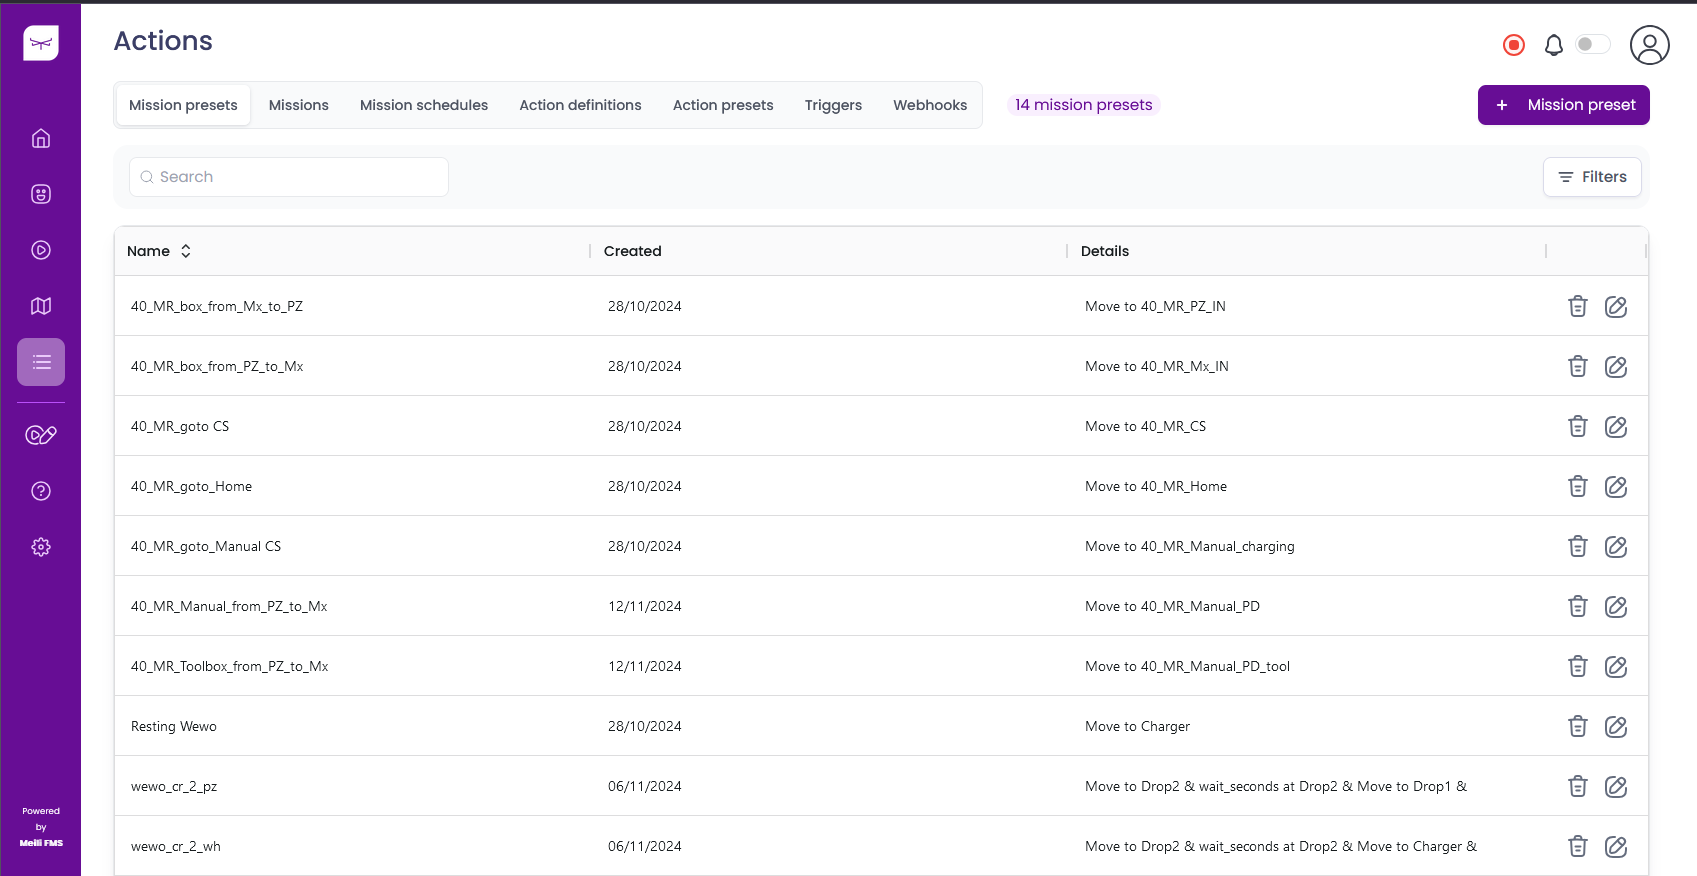This screenshot has height=876, width=1697.
Task: Open the play-and-edit sidebar icon
Action: pos(41,435)
